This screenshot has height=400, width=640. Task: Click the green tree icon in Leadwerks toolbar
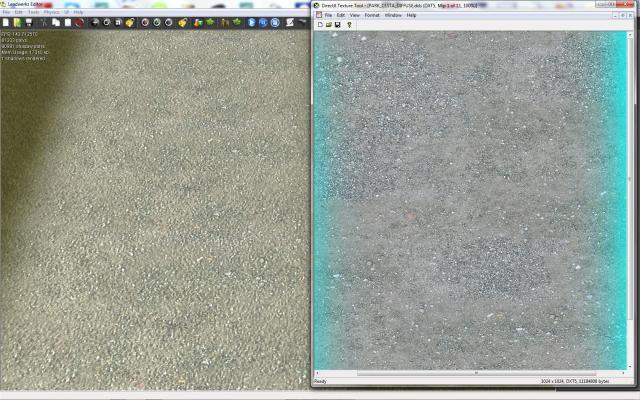tap(210, 22)
